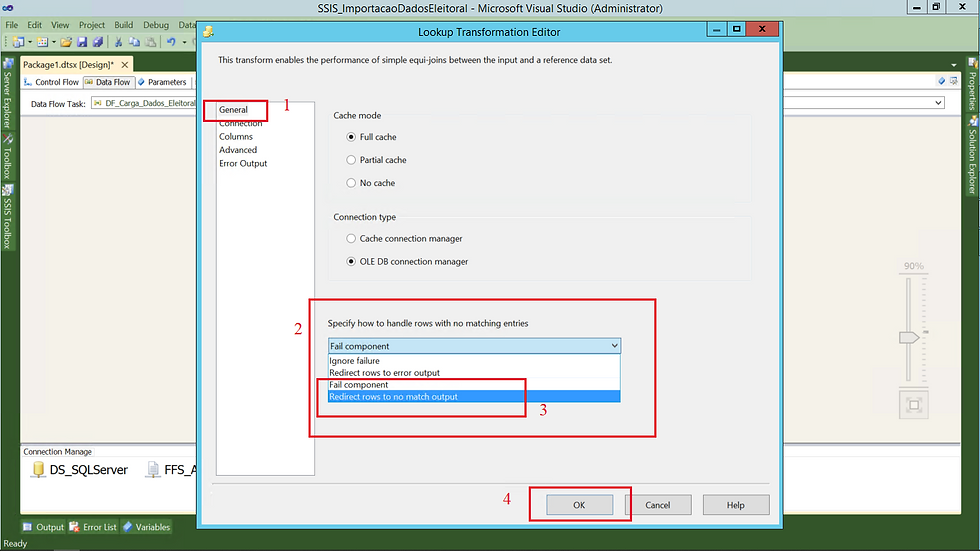This screenshot has width=980, height=551.
Task: Open the Project menu
Action: 92,25
